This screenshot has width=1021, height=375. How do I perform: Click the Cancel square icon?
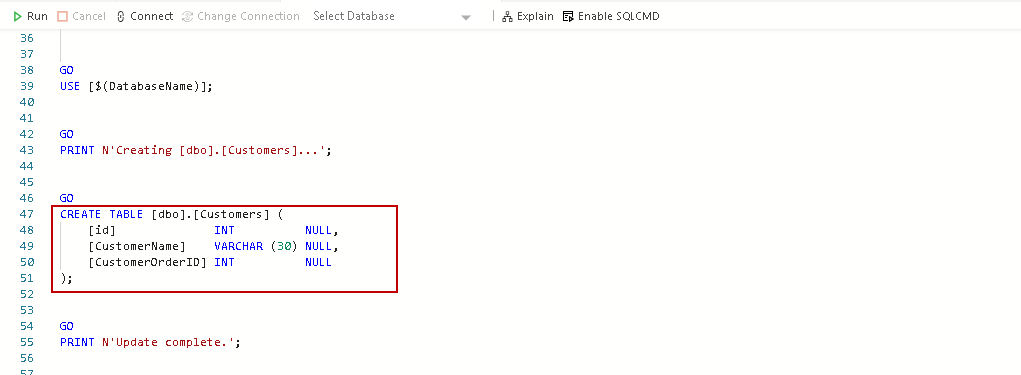pos(63,16)
